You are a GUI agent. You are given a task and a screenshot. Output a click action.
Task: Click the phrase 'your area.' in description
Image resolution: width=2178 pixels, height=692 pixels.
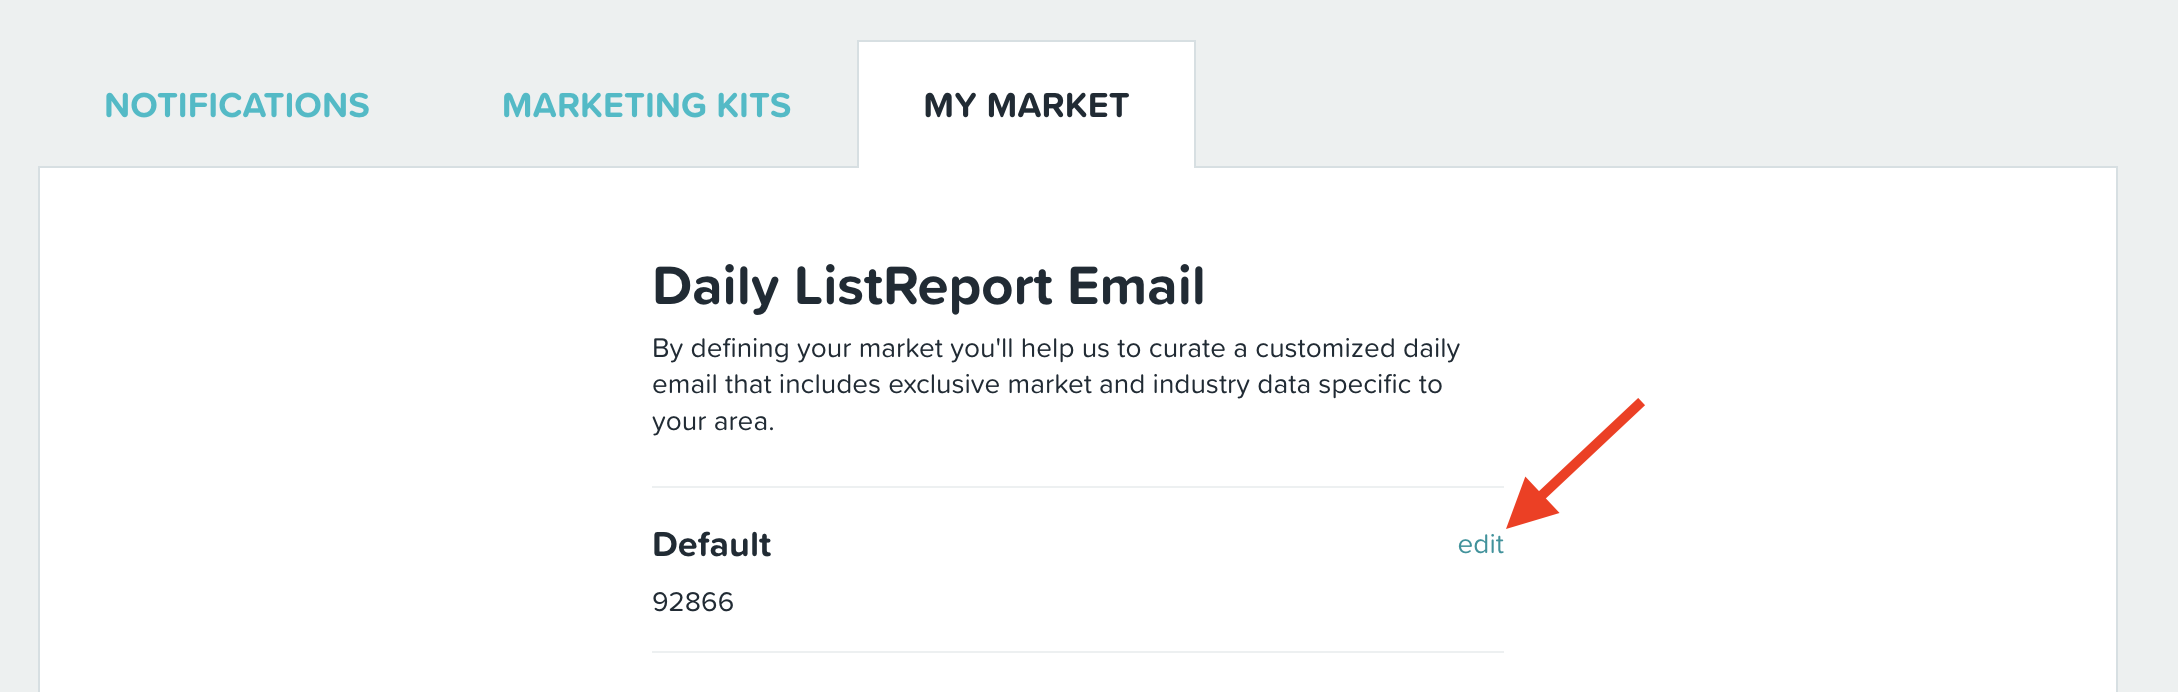[x=713, y=422]
